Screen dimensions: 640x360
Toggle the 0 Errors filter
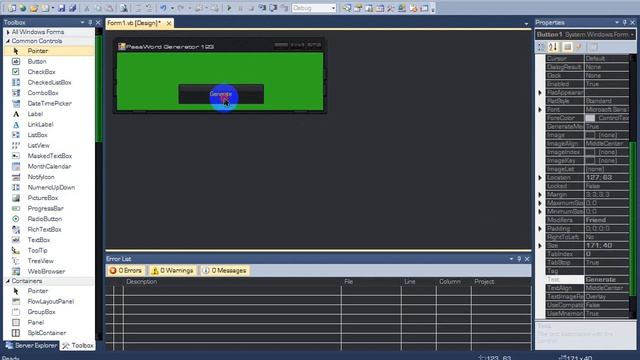[x=126, y=271]
